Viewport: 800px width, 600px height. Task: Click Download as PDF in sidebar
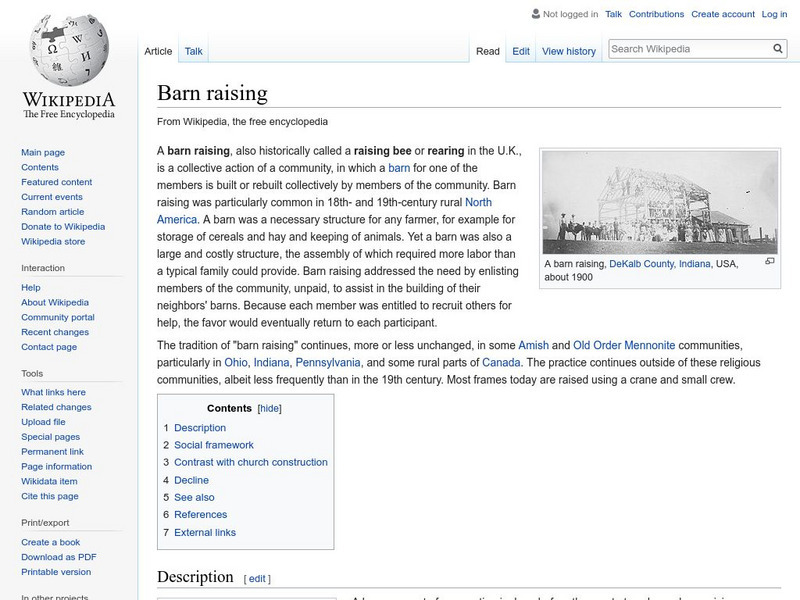[x=59, y=557]
